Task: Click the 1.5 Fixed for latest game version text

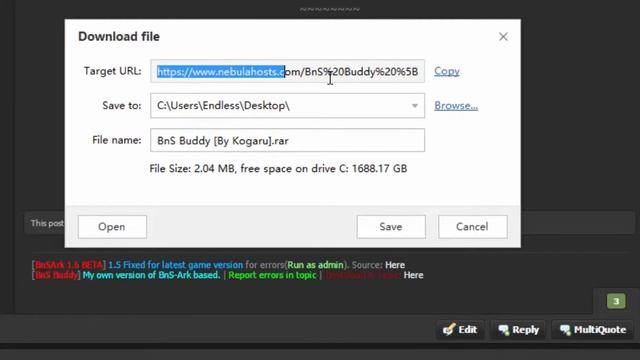Action: [x=176, y=265]
